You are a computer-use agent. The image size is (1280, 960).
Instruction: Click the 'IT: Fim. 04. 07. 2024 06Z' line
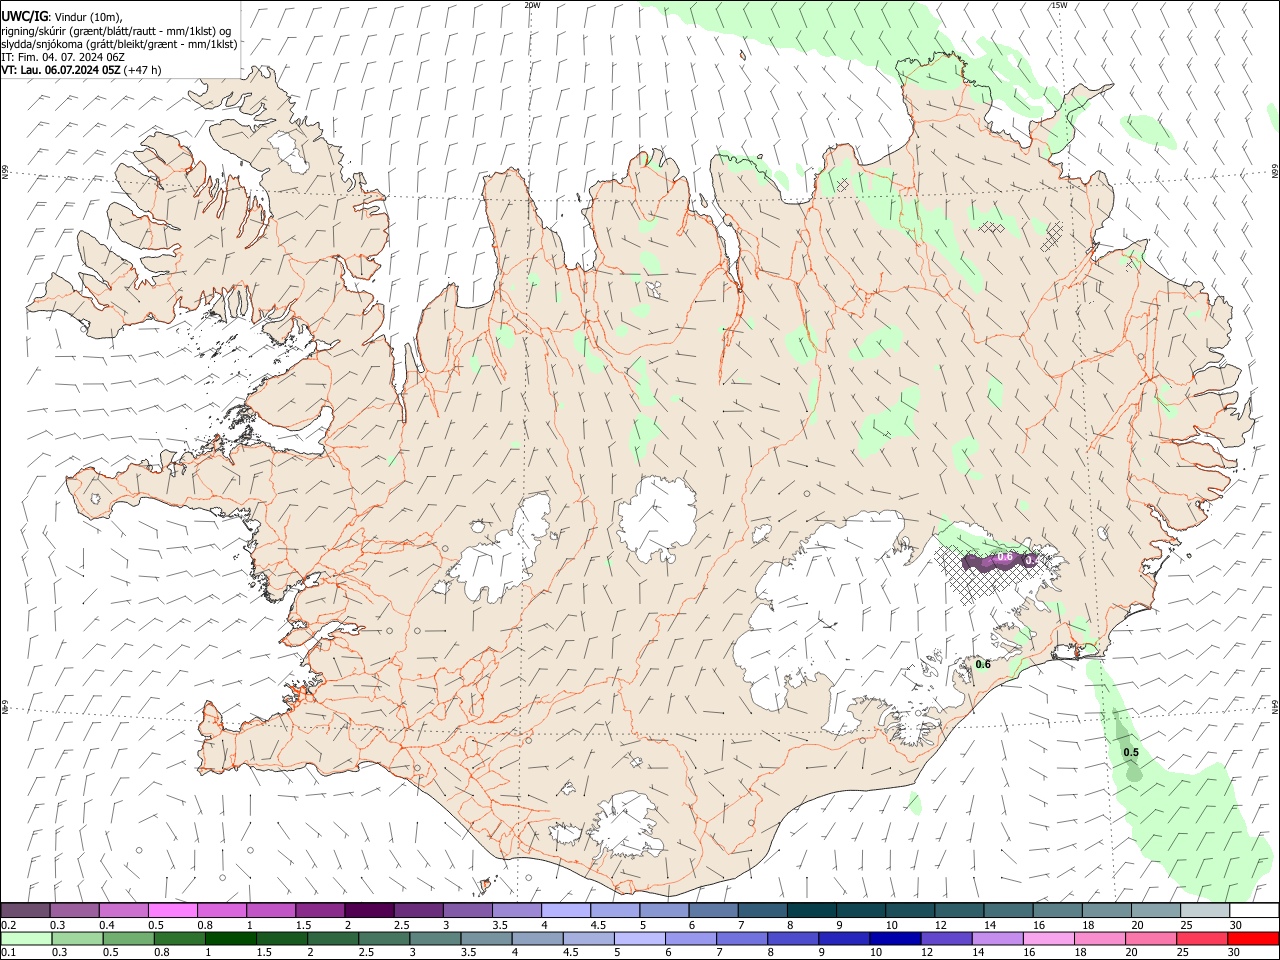pos(63,57)
